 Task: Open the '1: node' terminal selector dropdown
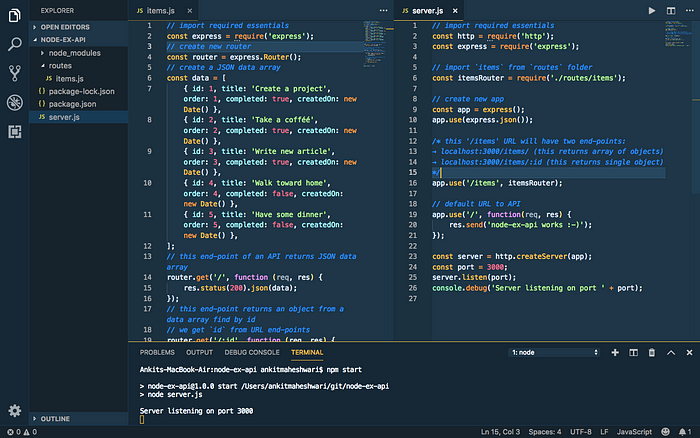coord(554,353)
